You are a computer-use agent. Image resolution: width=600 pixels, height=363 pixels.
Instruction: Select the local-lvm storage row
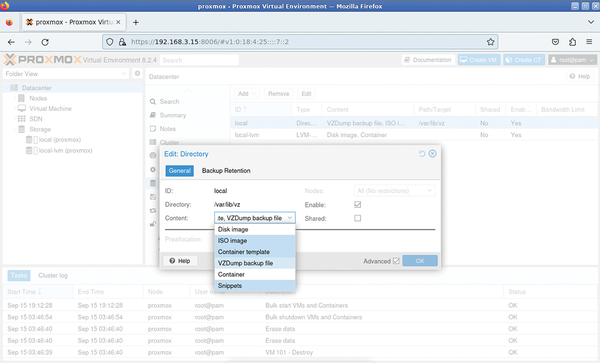(x=414, y=135)
